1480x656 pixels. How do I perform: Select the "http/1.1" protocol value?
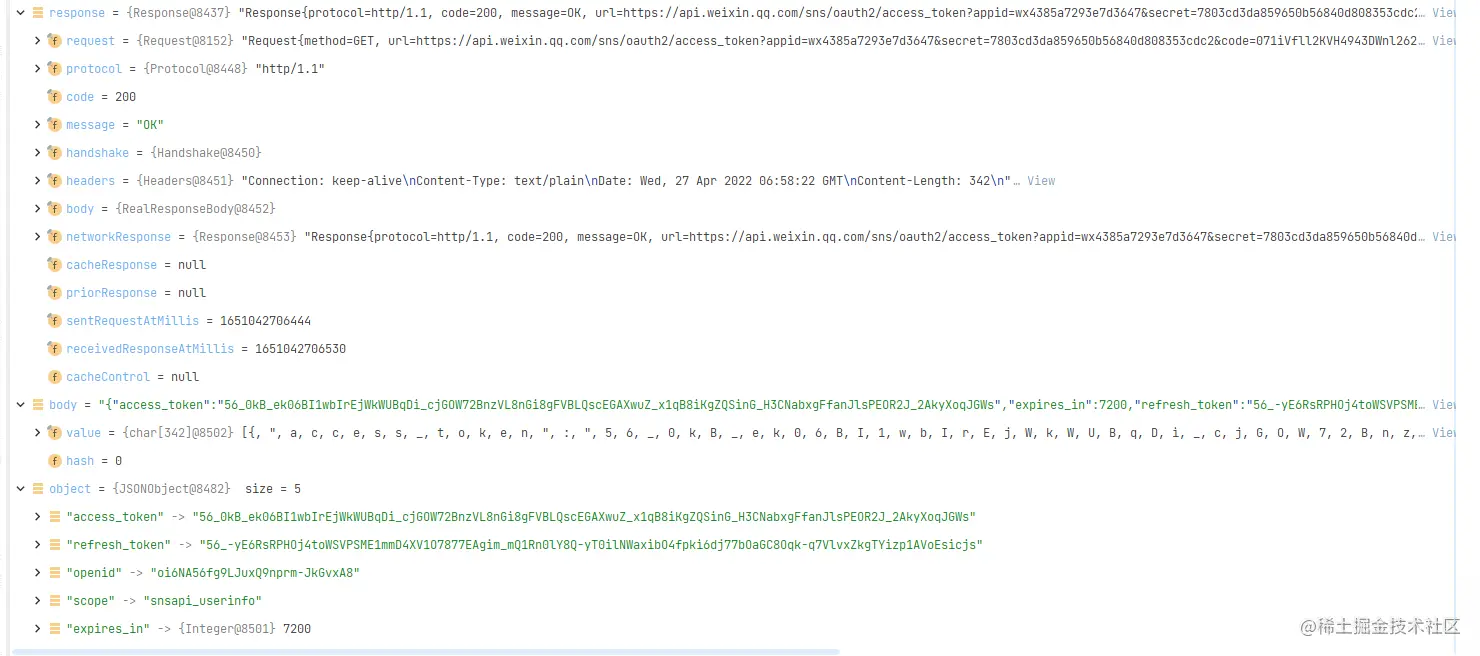tap(290, 69)
